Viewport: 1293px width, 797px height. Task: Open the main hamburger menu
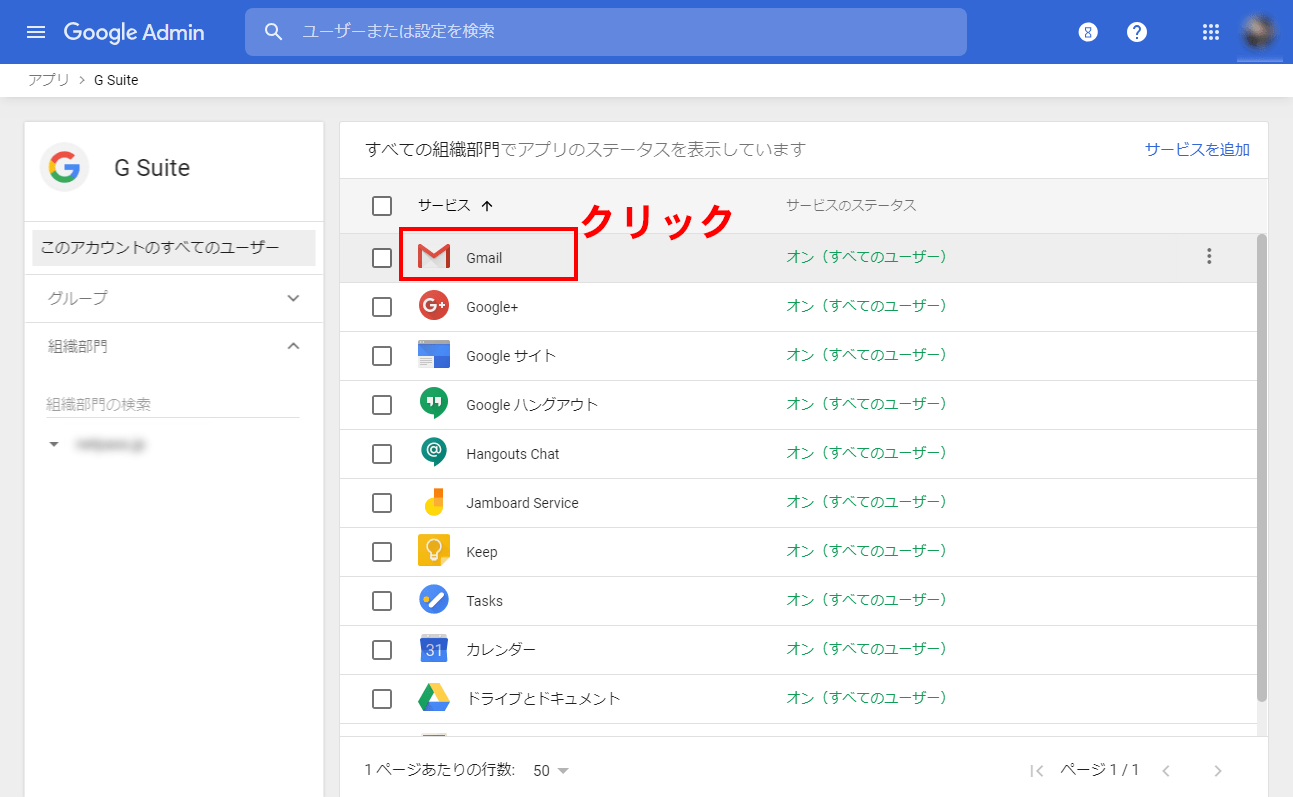(36, 32)
